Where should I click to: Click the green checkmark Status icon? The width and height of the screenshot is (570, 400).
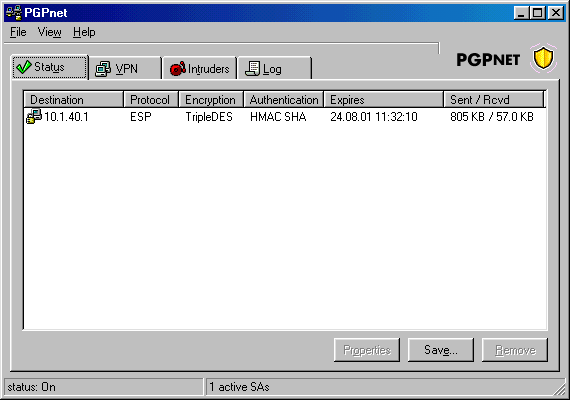24,67
